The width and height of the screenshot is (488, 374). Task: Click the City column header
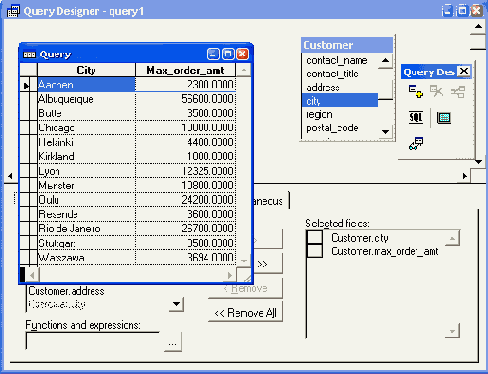(86, 70)
